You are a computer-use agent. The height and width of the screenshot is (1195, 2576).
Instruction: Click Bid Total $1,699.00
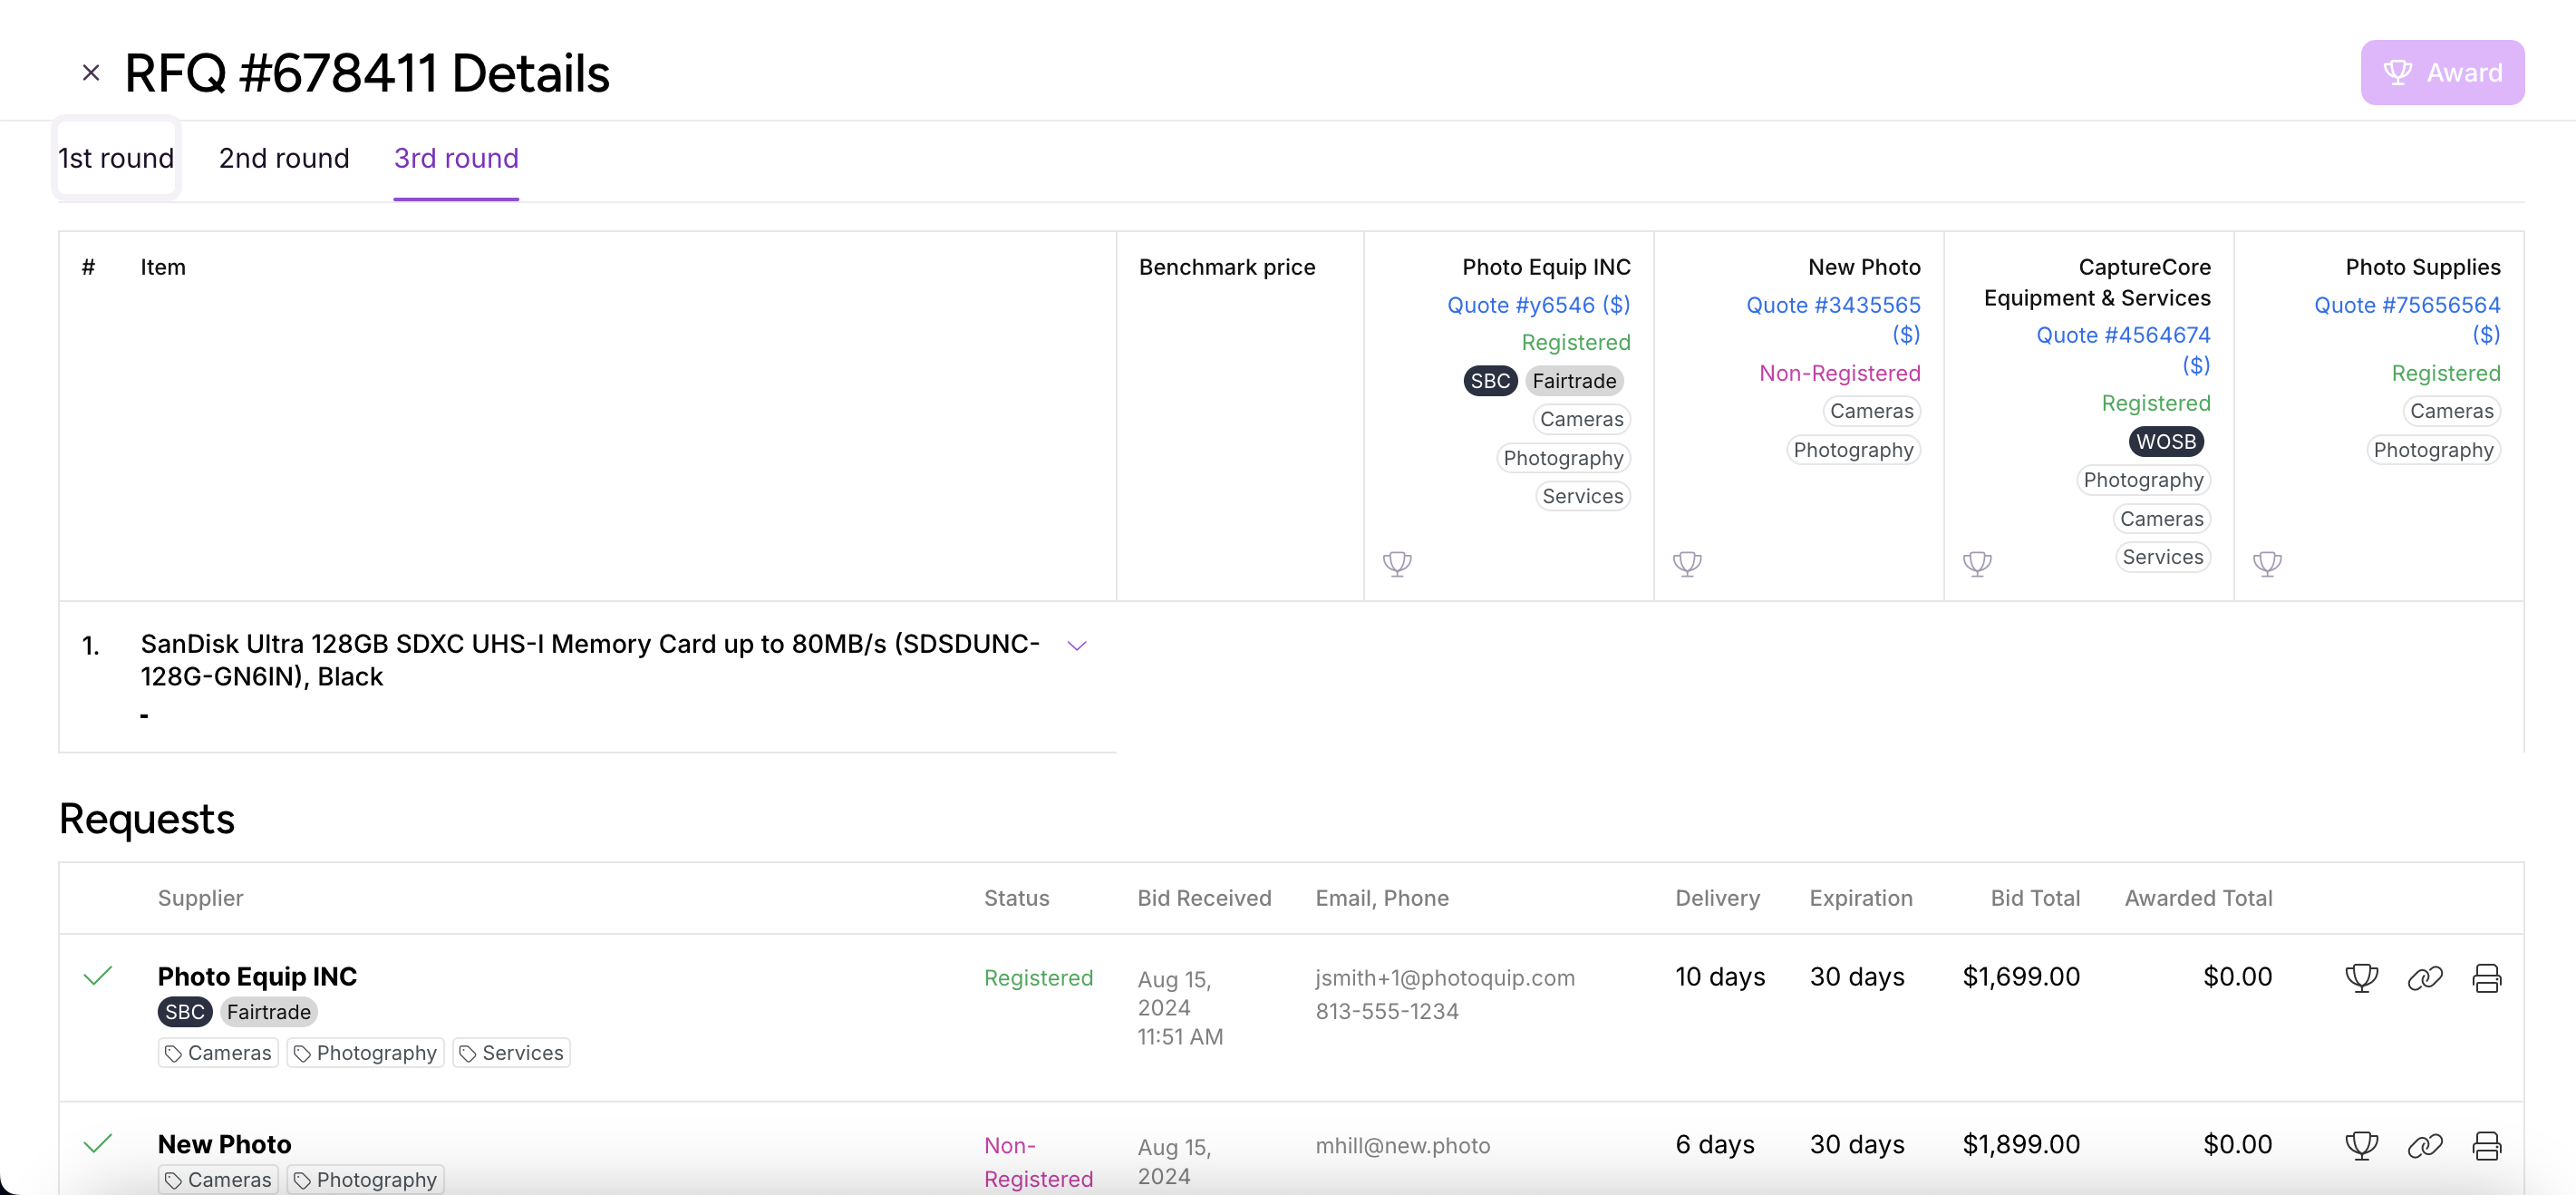pos(2021,977)
